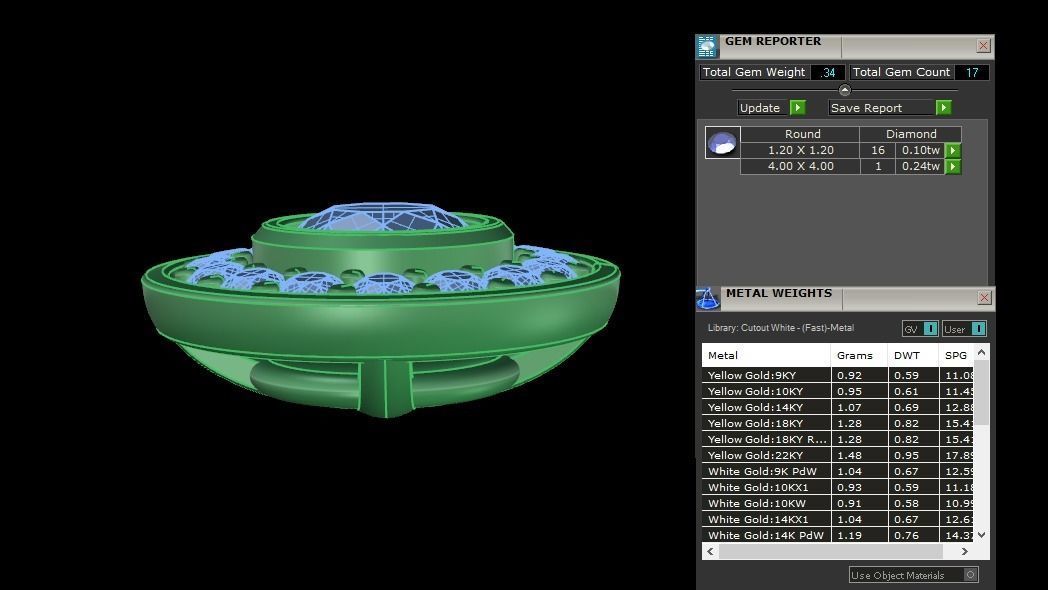Select the White Gold:14K PdW row
Viewport: 1048px width, 590px height.
[837, 535]
